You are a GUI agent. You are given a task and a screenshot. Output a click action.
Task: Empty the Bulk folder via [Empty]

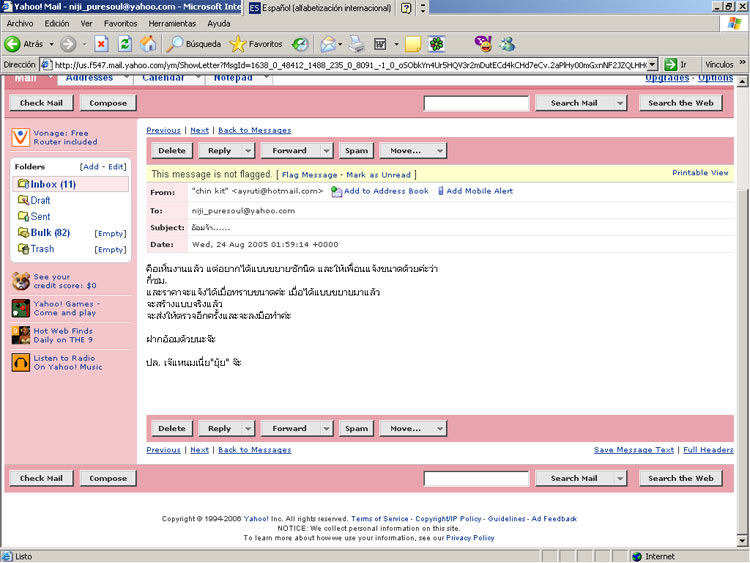[x=110, y=233]
